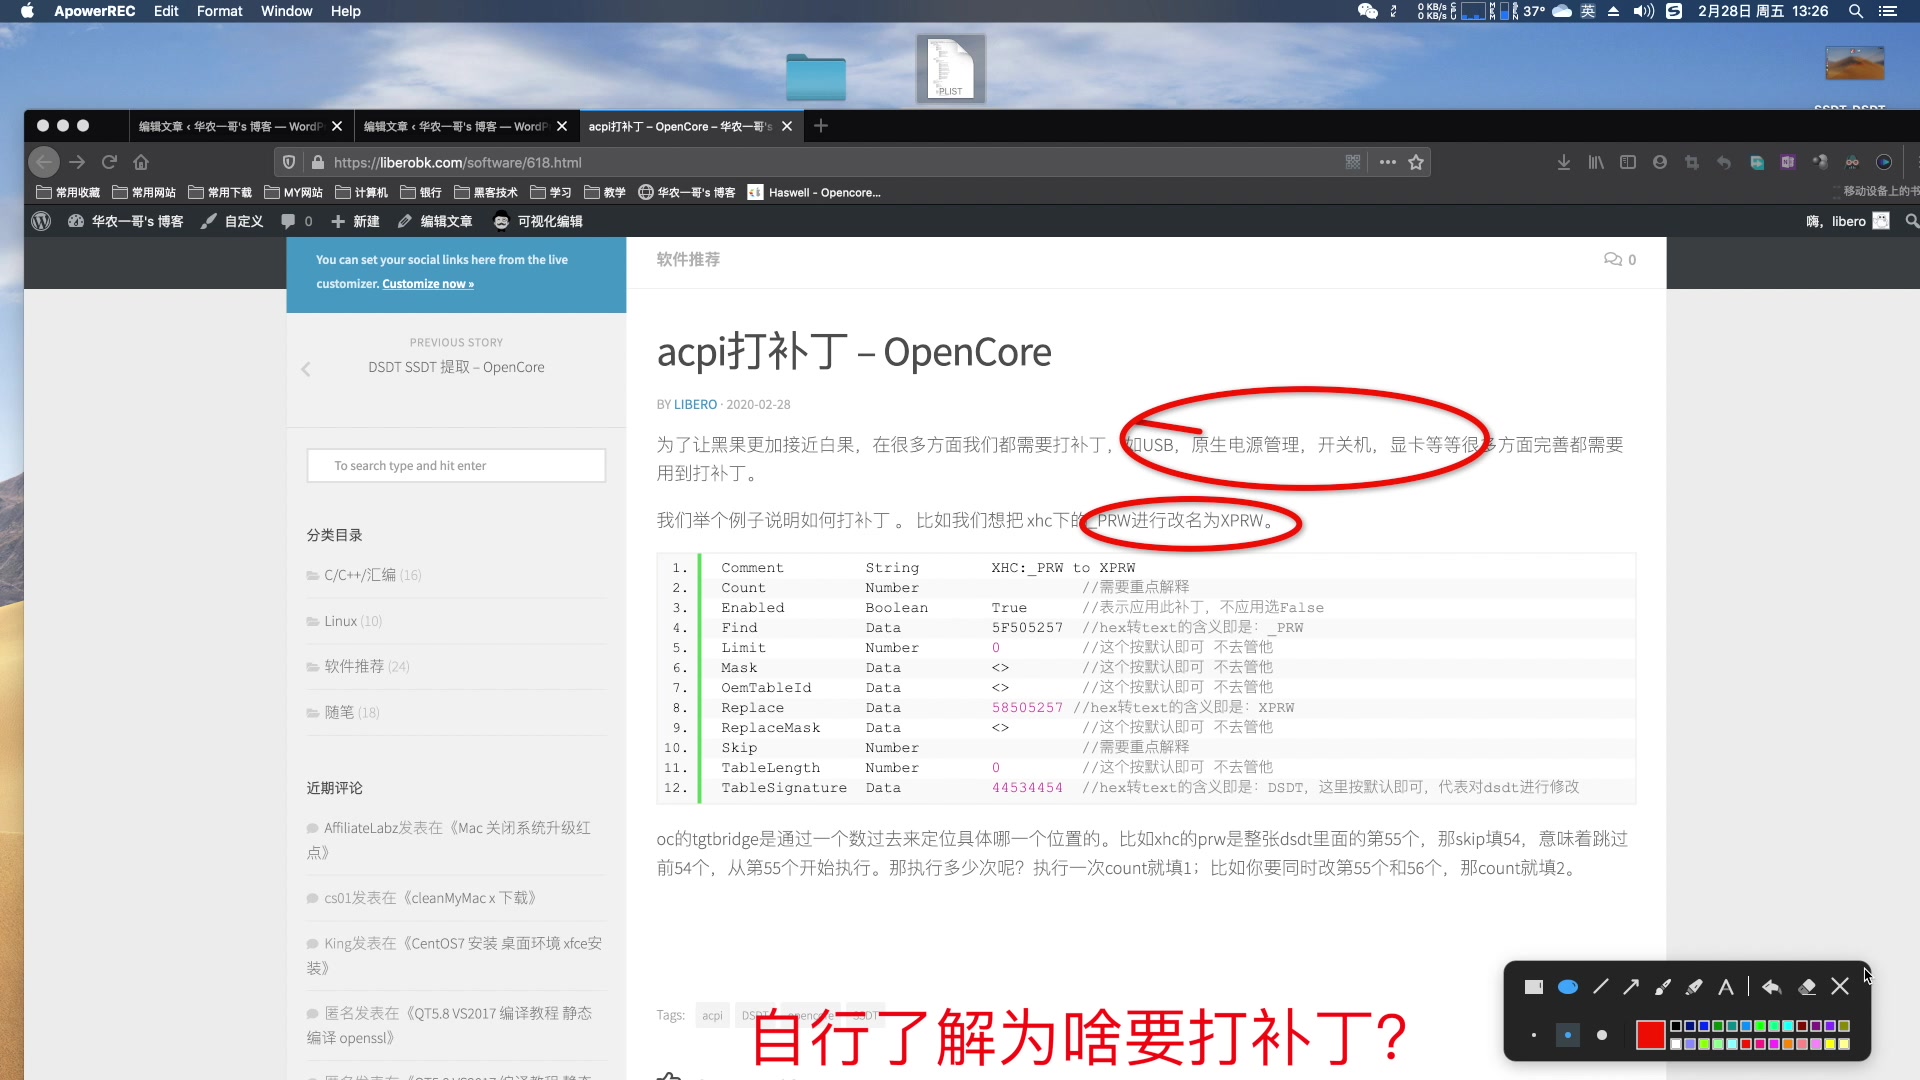The image size is (1920, 1080).
Task: Open 自定义 customizer in admin bar
Action: coord(232,221)
